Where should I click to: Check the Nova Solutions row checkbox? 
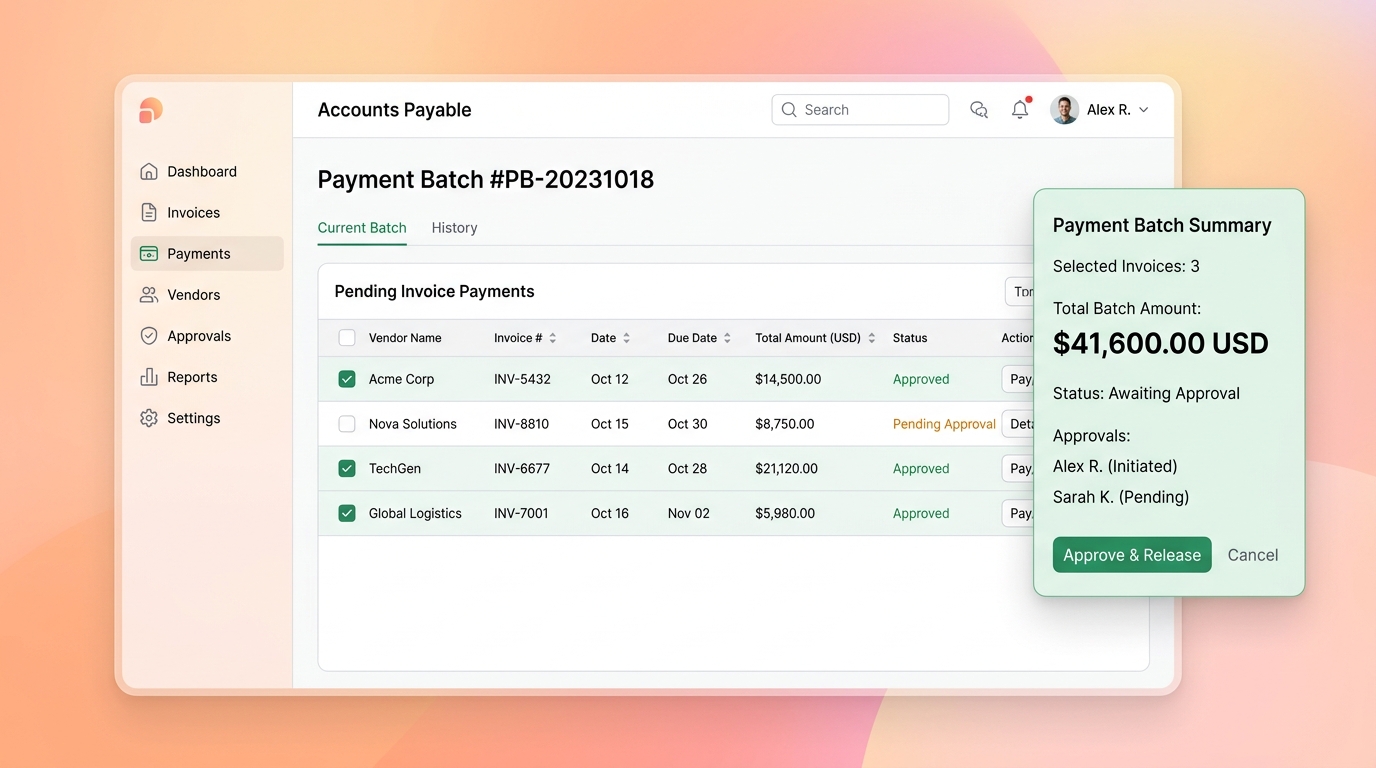(347, 424)
